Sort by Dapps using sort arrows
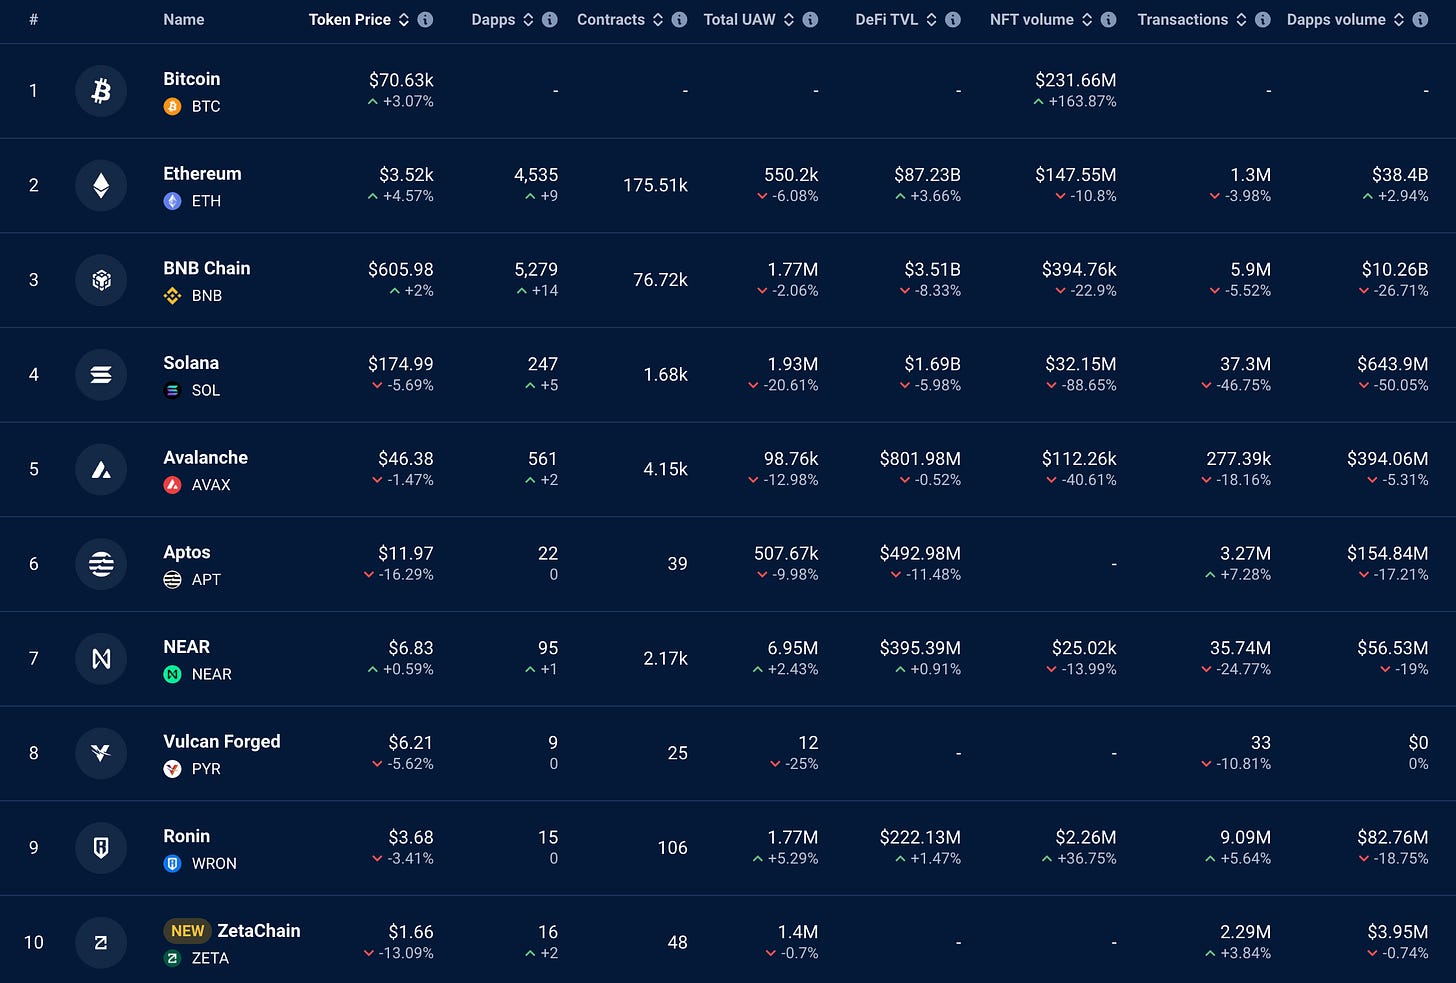Screen dimensions: 1456x983 pos(528,20)
